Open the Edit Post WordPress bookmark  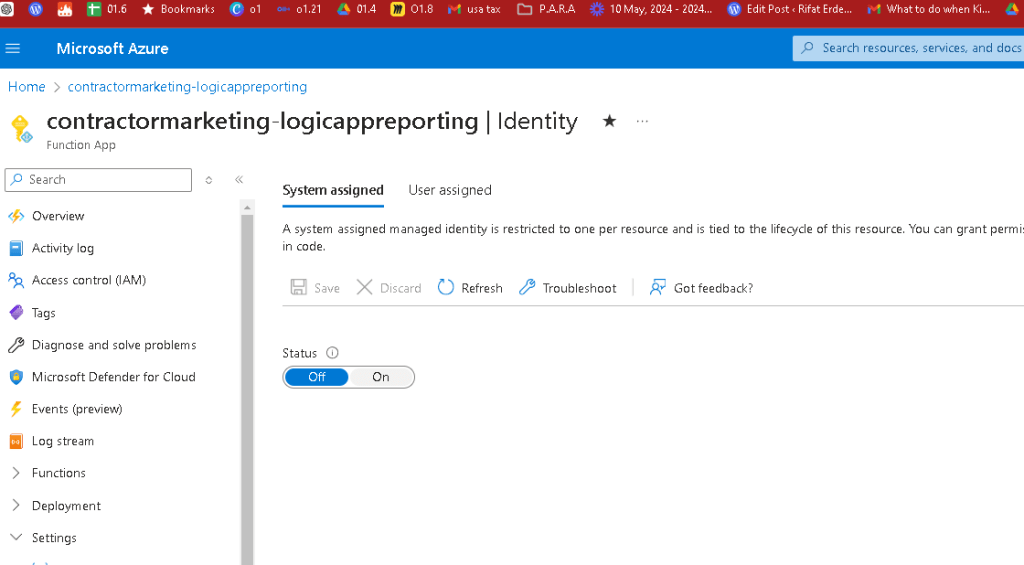point(790,9)
